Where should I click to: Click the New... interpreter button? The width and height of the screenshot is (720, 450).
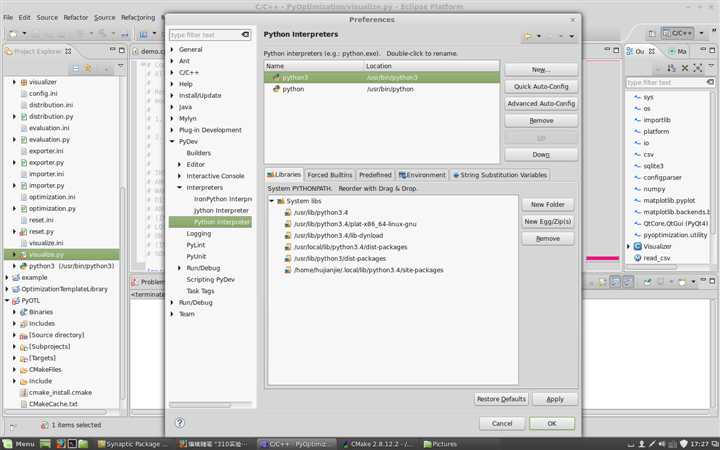coord(541,69)
